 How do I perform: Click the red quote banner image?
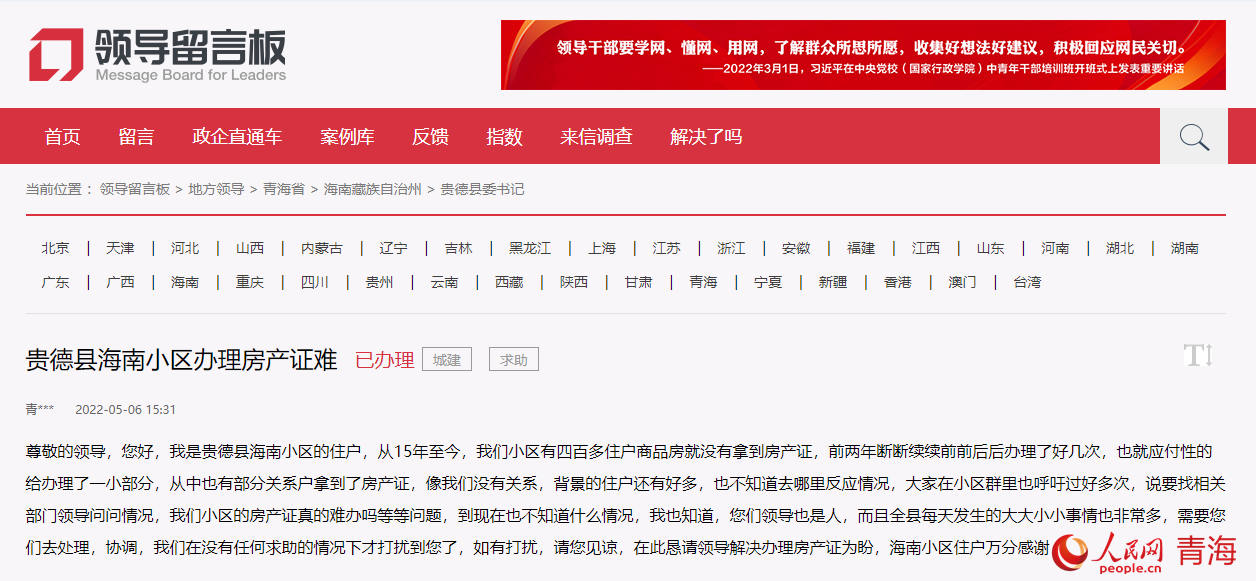(x=863, y=55)
